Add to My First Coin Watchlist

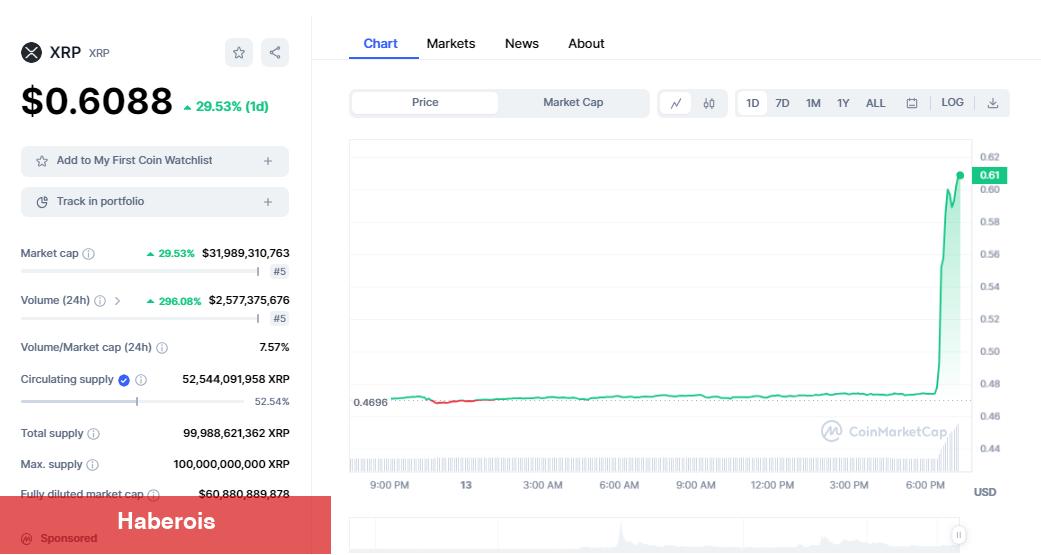[x=155, y=161]
